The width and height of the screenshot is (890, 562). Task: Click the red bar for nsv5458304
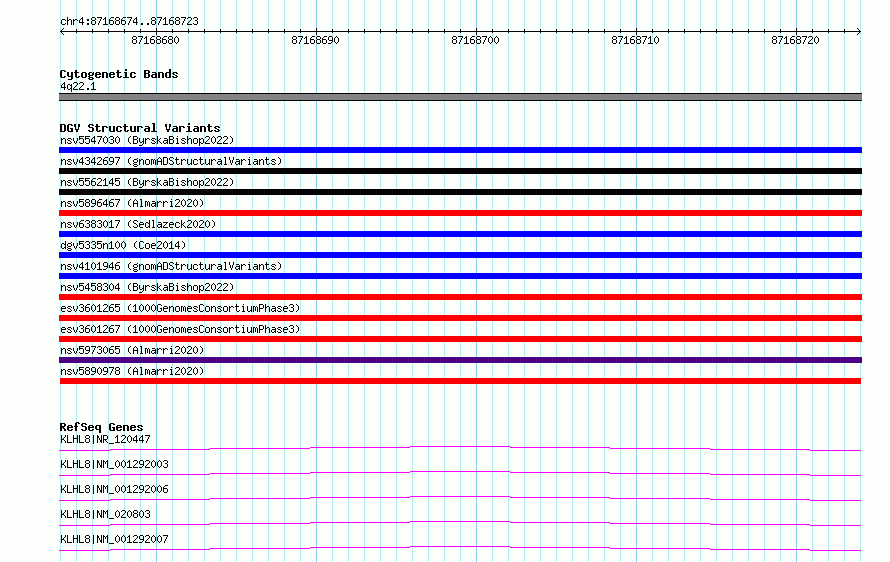[460, 297]
